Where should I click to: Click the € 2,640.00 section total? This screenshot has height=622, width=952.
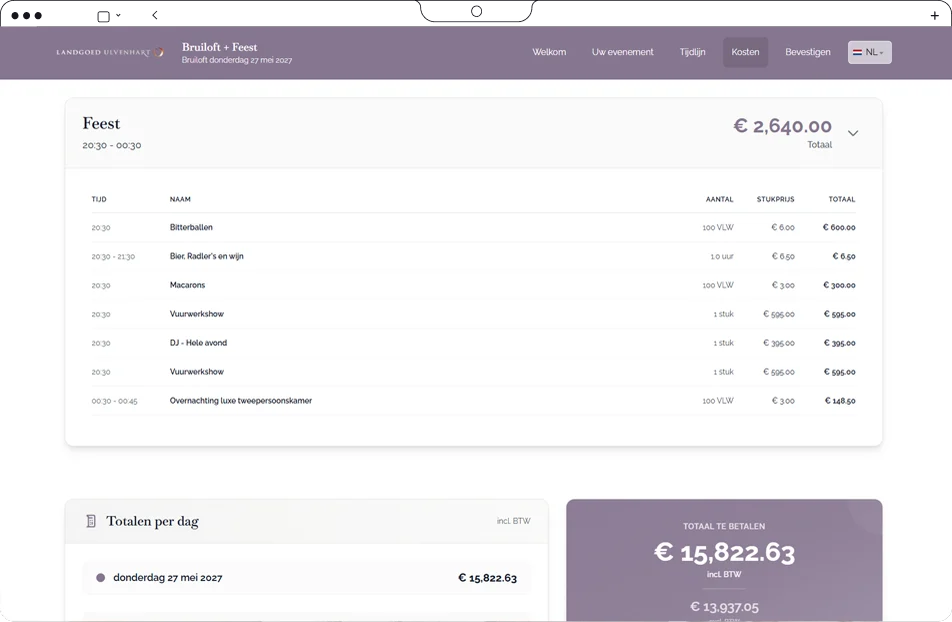[x=783, y=126]
